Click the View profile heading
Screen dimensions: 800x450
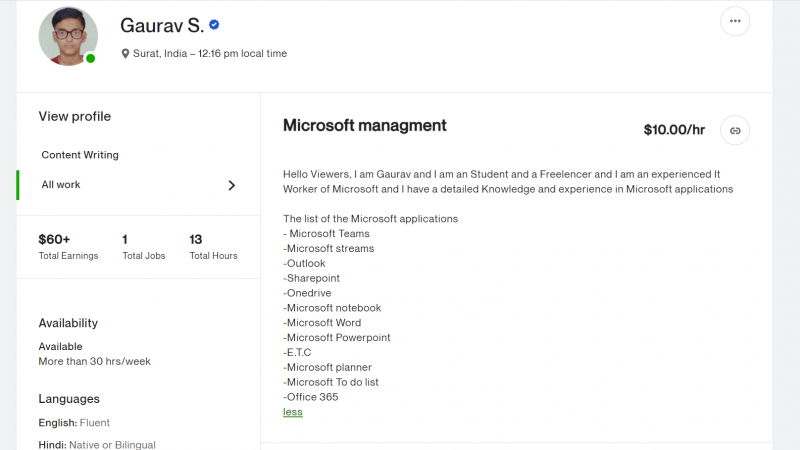pos(74,116)
